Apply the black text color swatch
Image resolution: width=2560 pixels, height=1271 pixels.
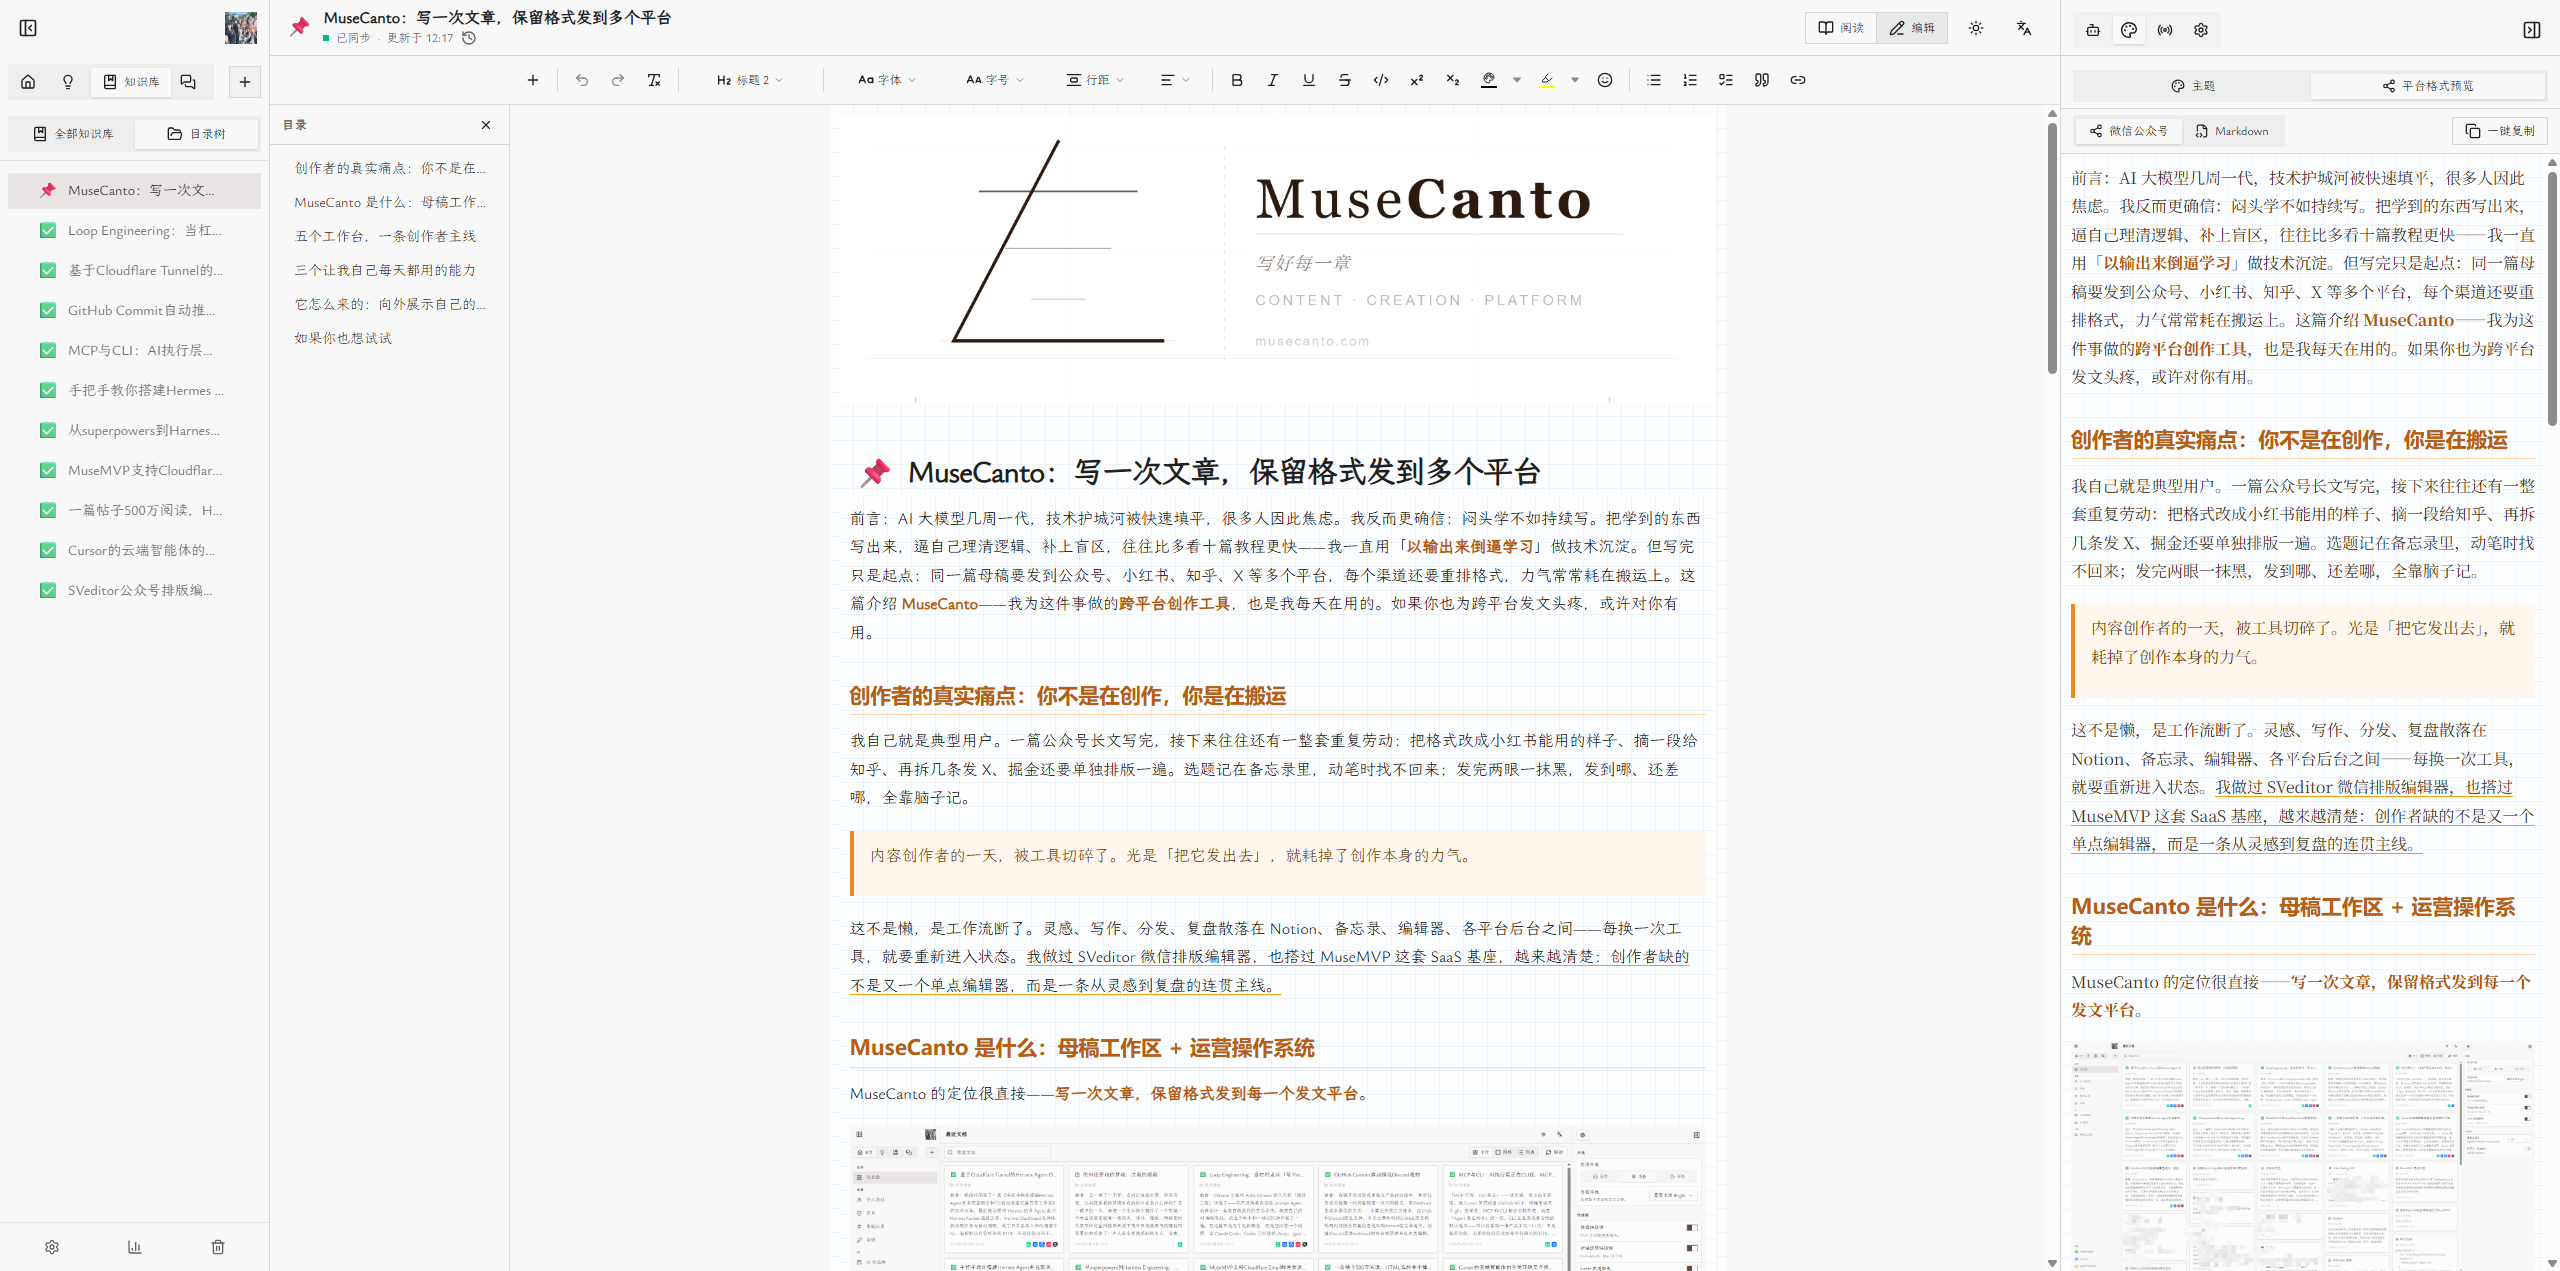coord(1489,80)
